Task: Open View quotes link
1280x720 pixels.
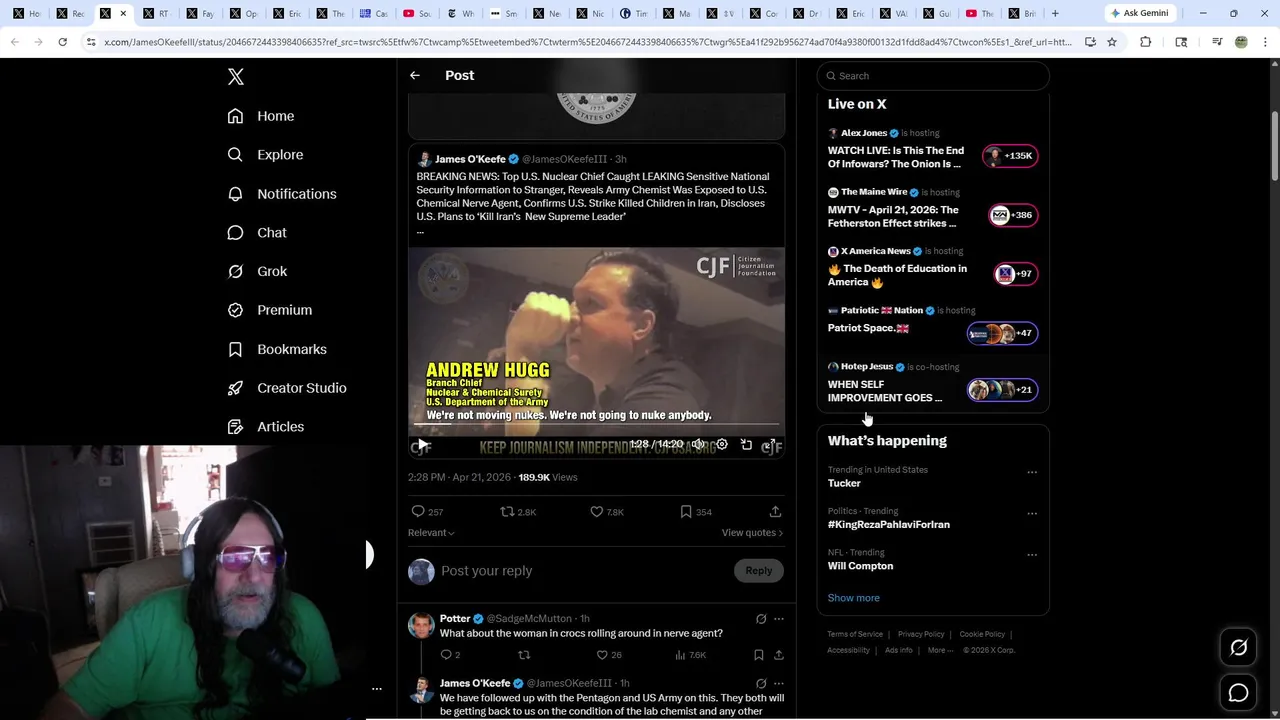Action: 752,533
